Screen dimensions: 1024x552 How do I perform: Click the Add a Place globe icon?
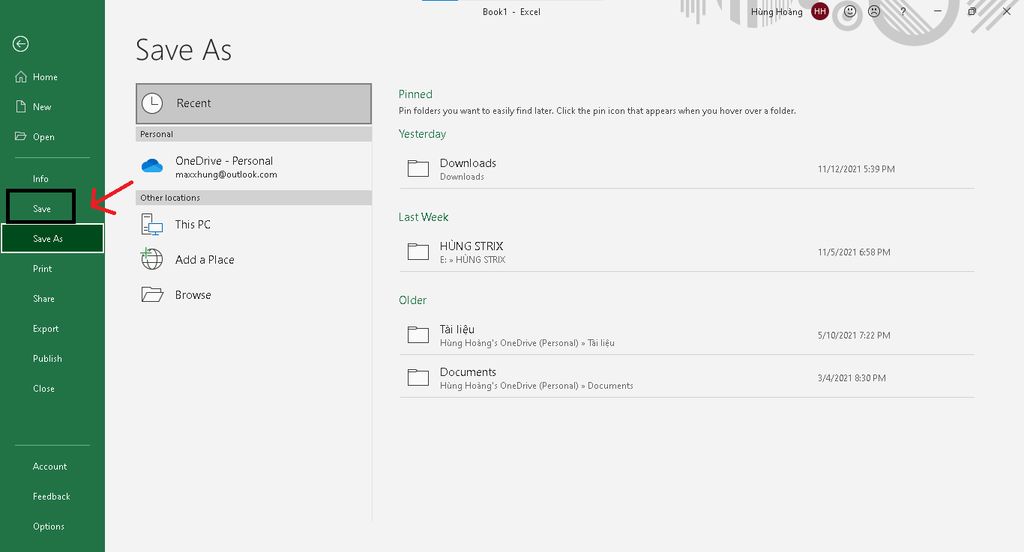click(152, 260)
